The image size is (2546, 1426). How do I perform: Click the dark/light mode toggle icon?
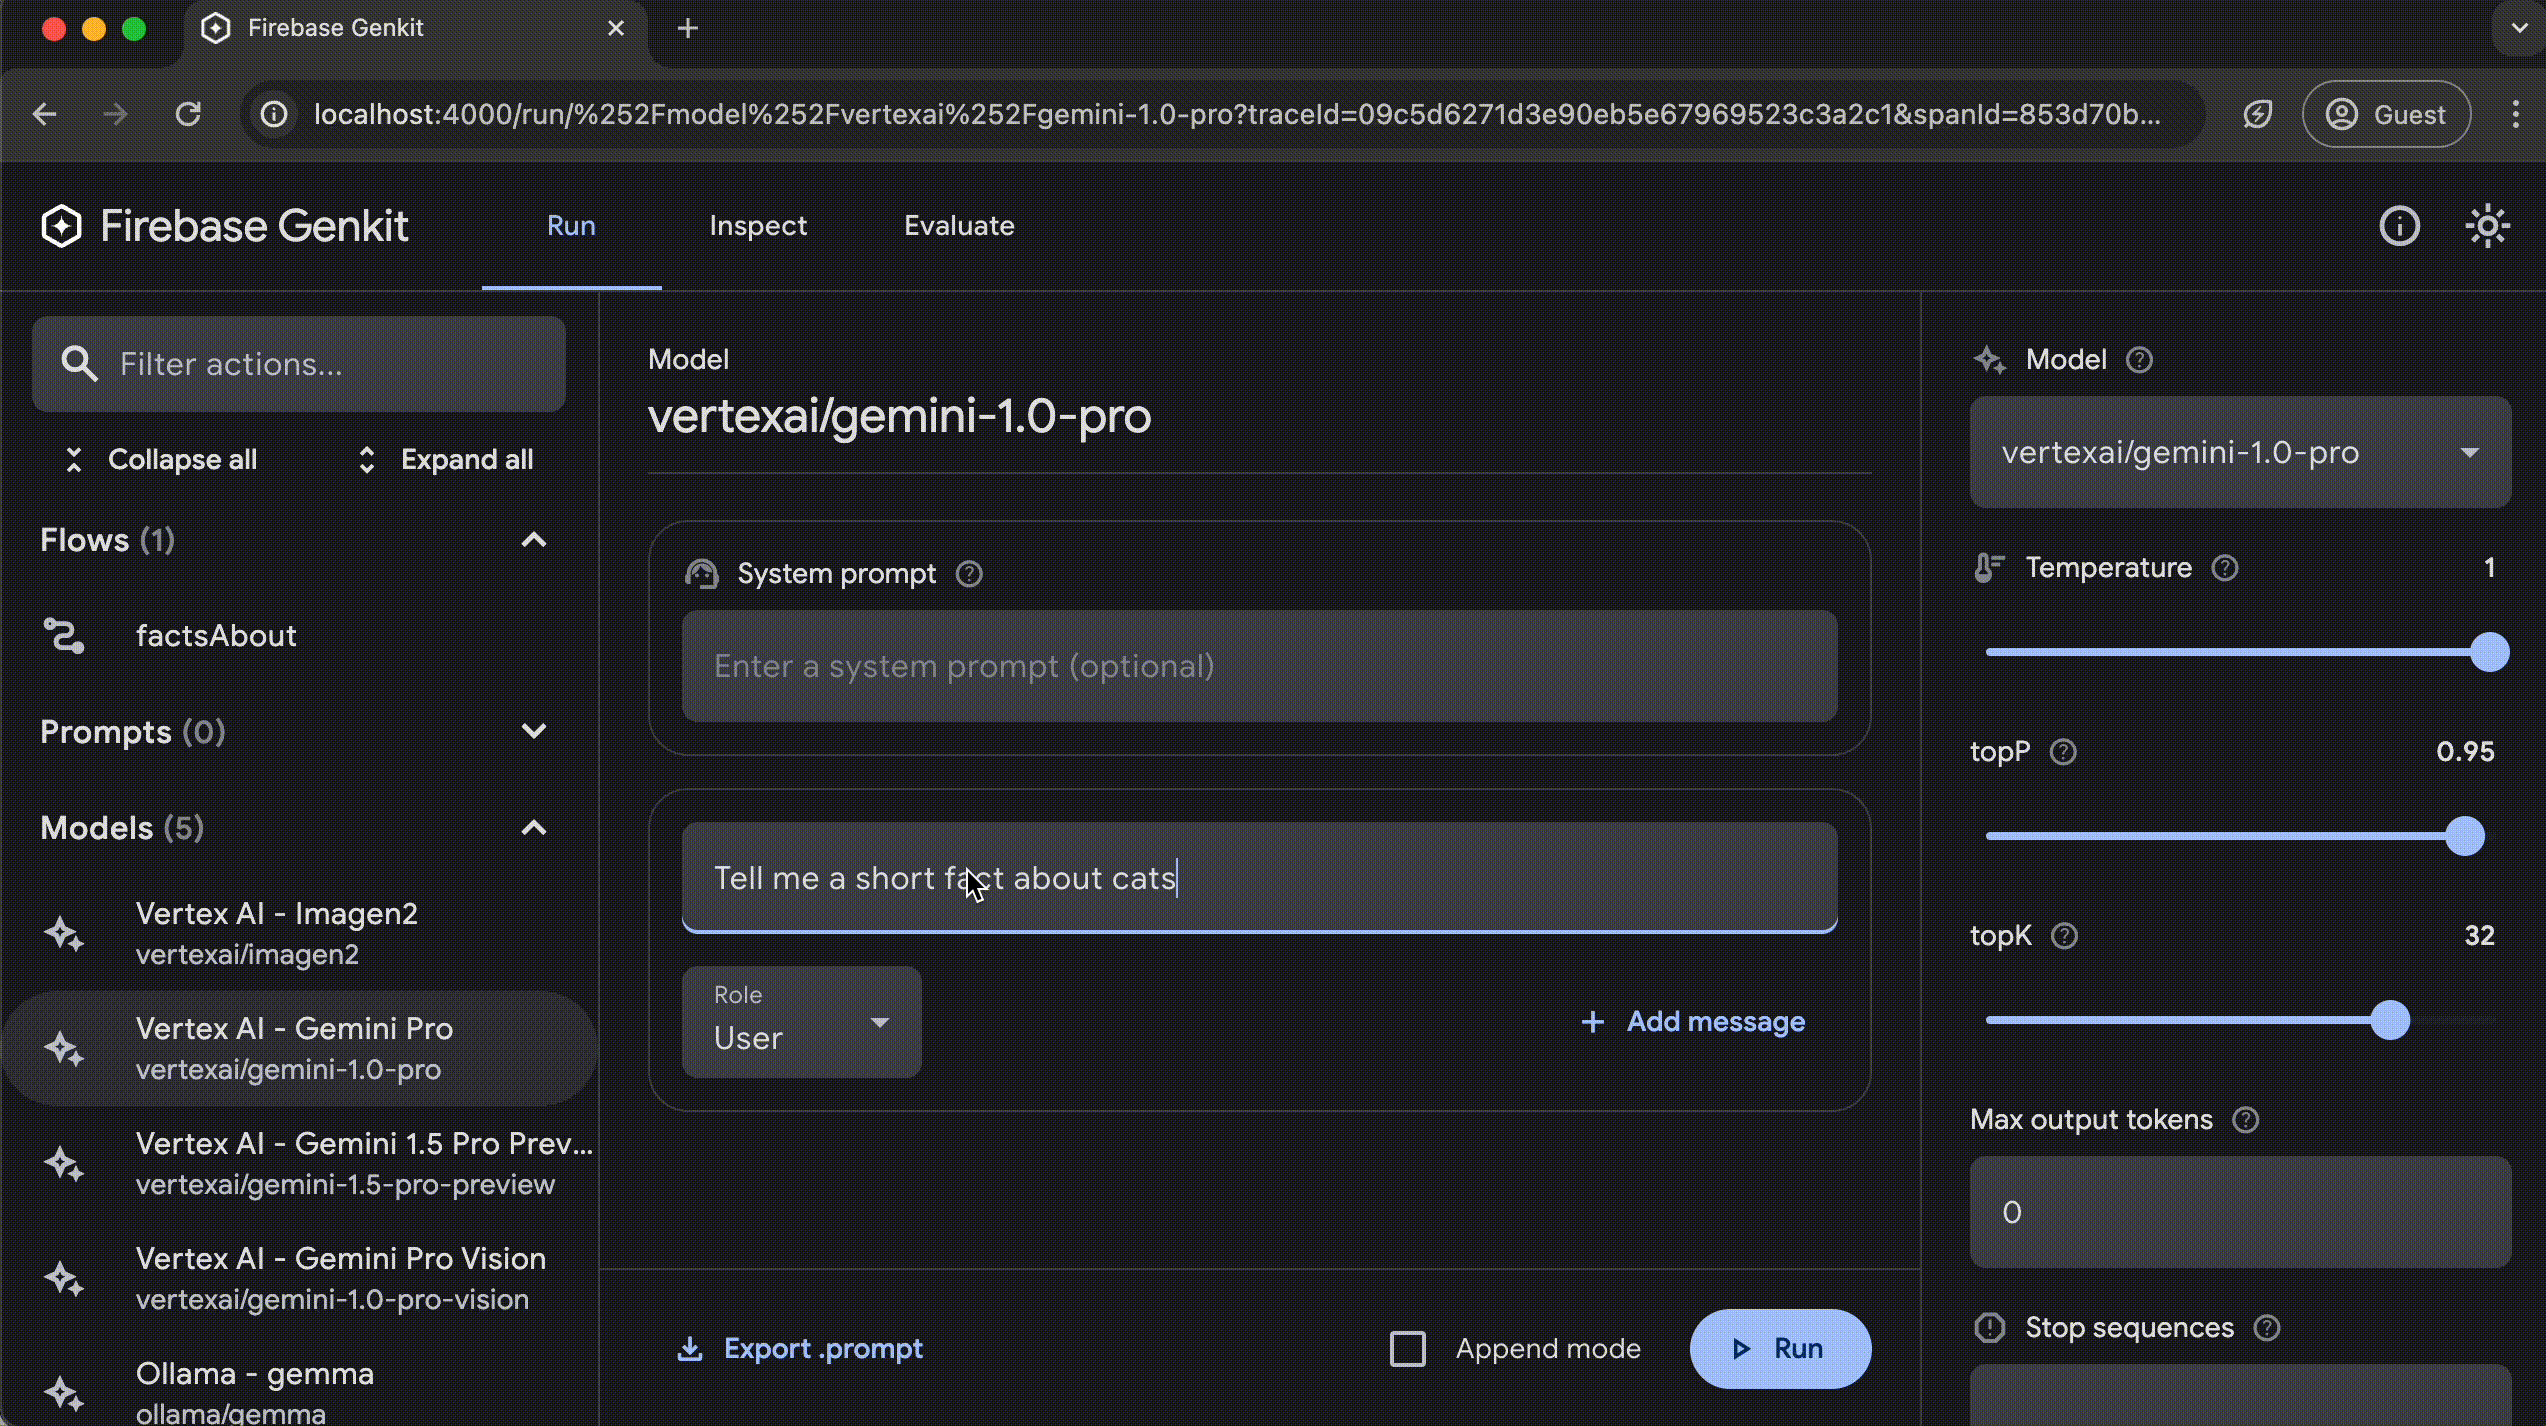[x=2485, y=224]
